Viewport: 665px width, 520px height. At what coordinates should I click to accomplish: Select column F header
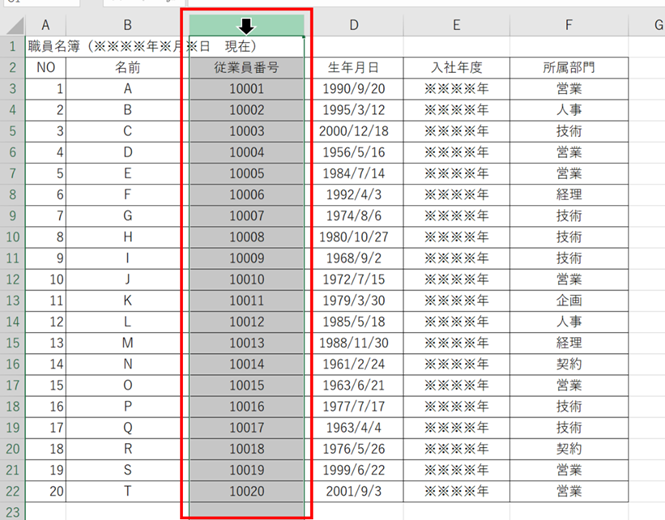tap(569, 24)
